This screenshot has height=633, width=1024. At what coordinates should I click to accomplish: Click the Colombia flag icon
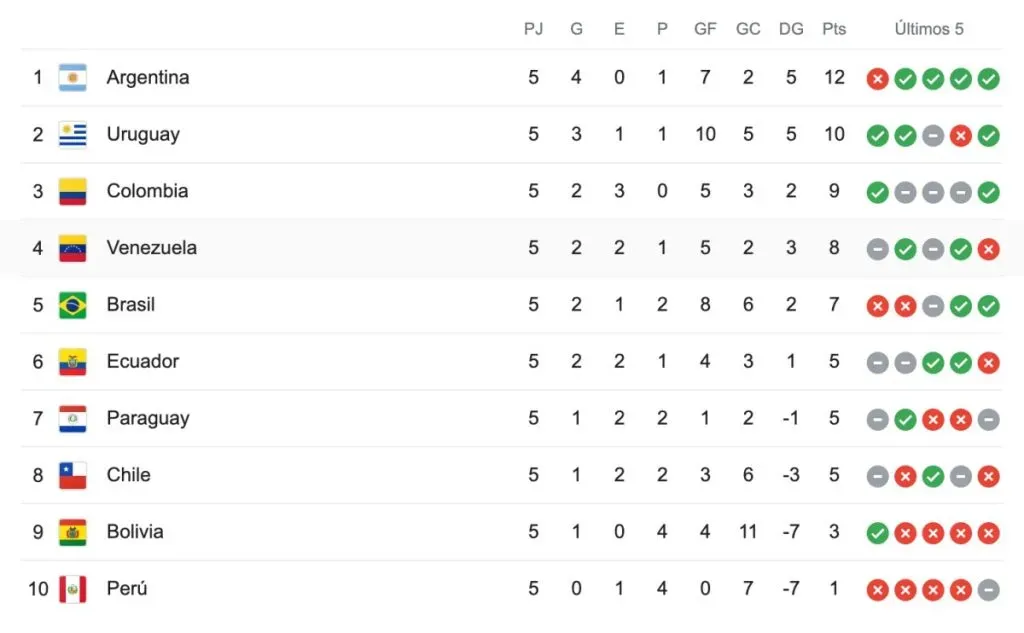click(x=73, y=191)
